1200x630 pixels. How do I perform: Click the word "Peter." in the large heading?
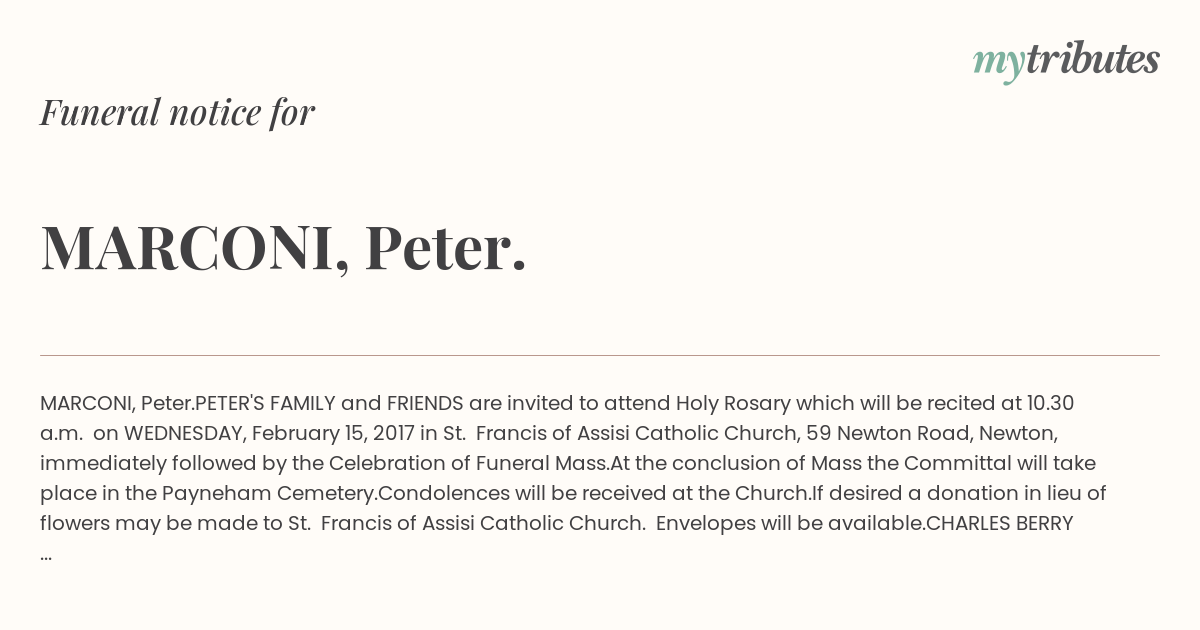click(445, 247)
